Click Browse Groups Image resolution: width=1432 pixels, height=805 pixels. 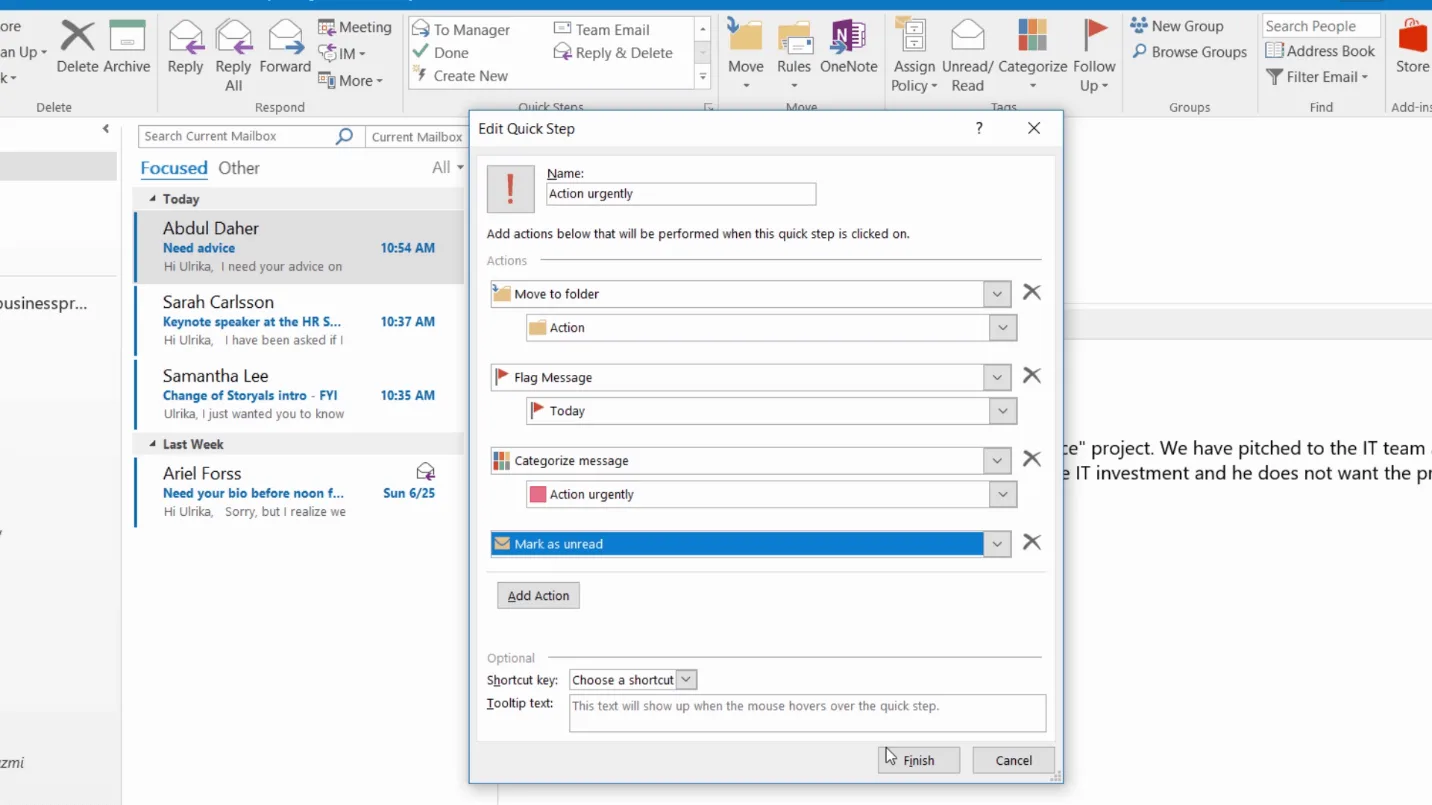coord(1189,51)
